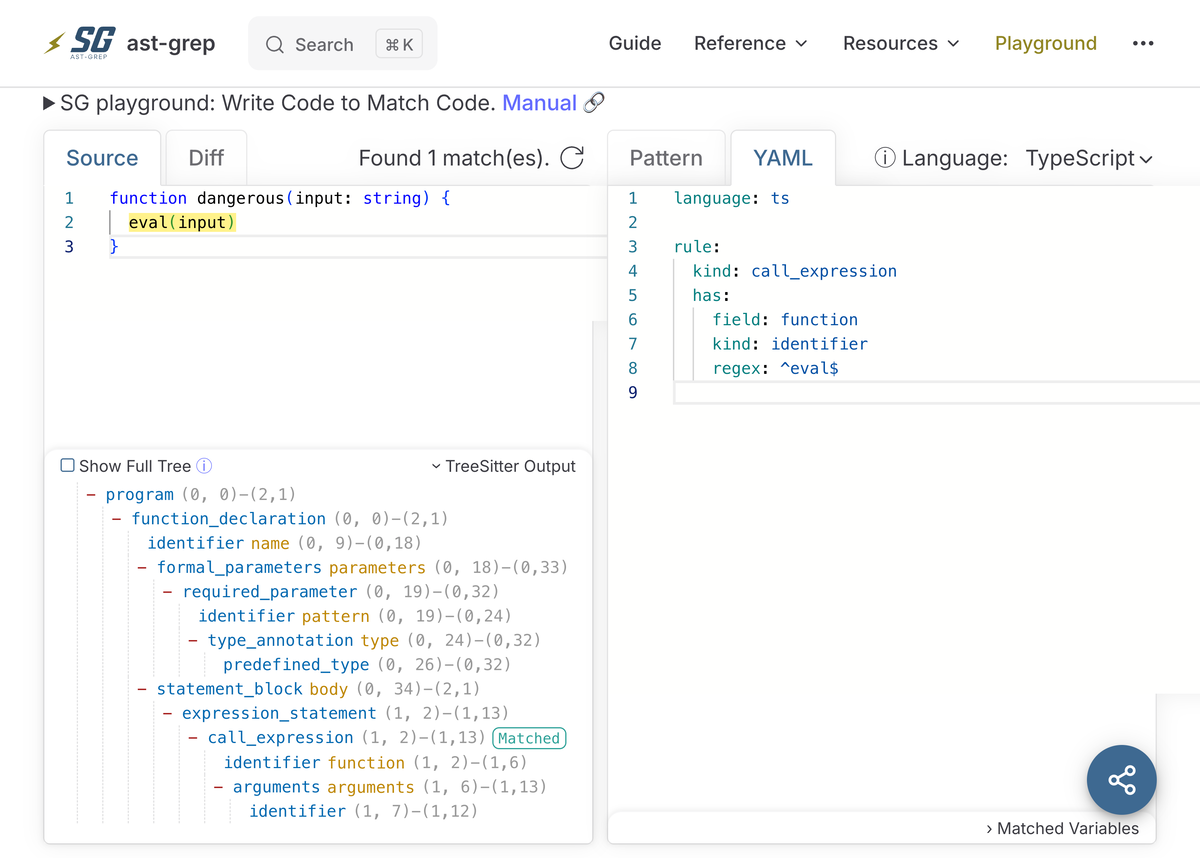Viewport: 1200px width, 858px height.
Task: Click the ast-grep site title
Action: 171,44
